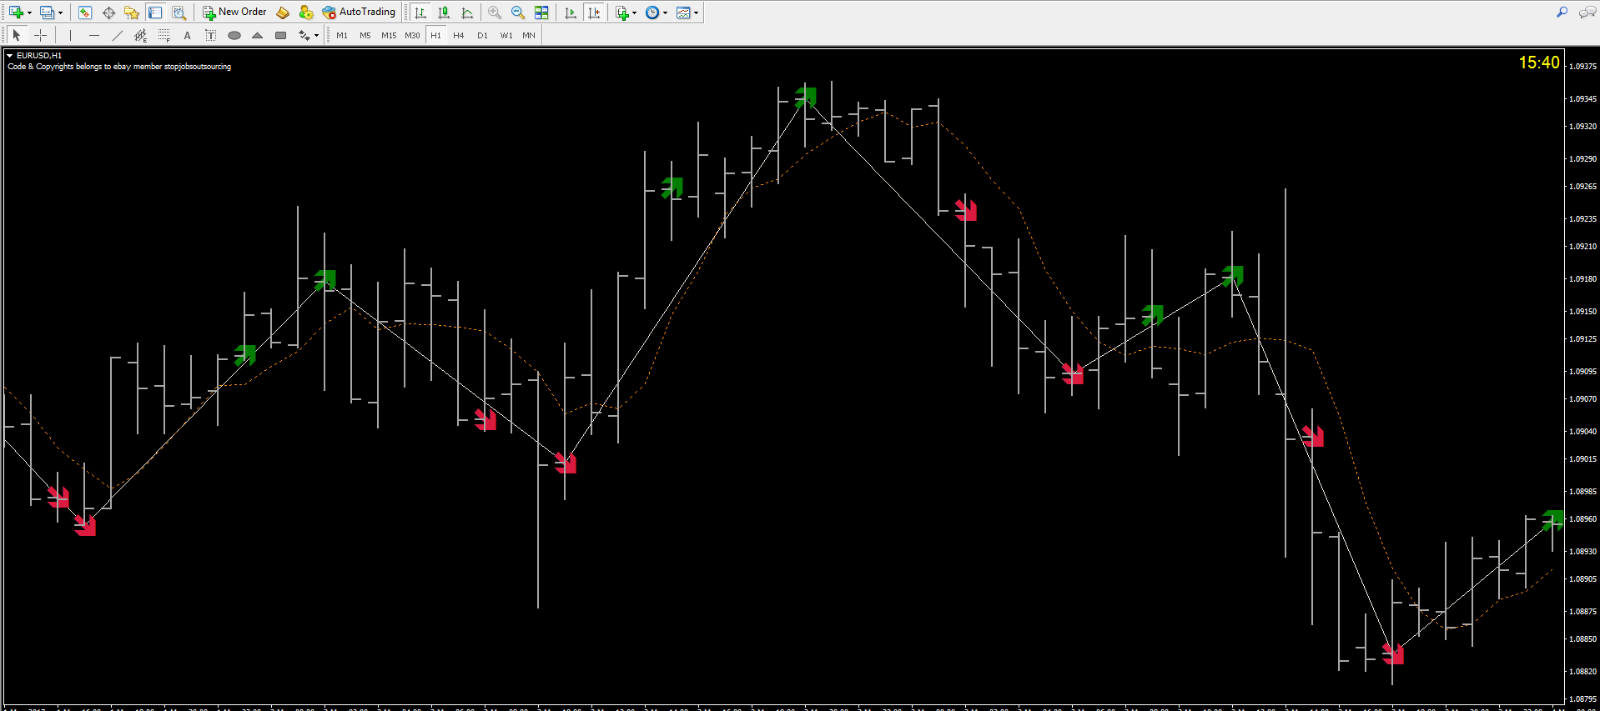The height and width of the screenshot is (711, 1600).
Task: Toggle Chart Shift
Action: [594, 12]
